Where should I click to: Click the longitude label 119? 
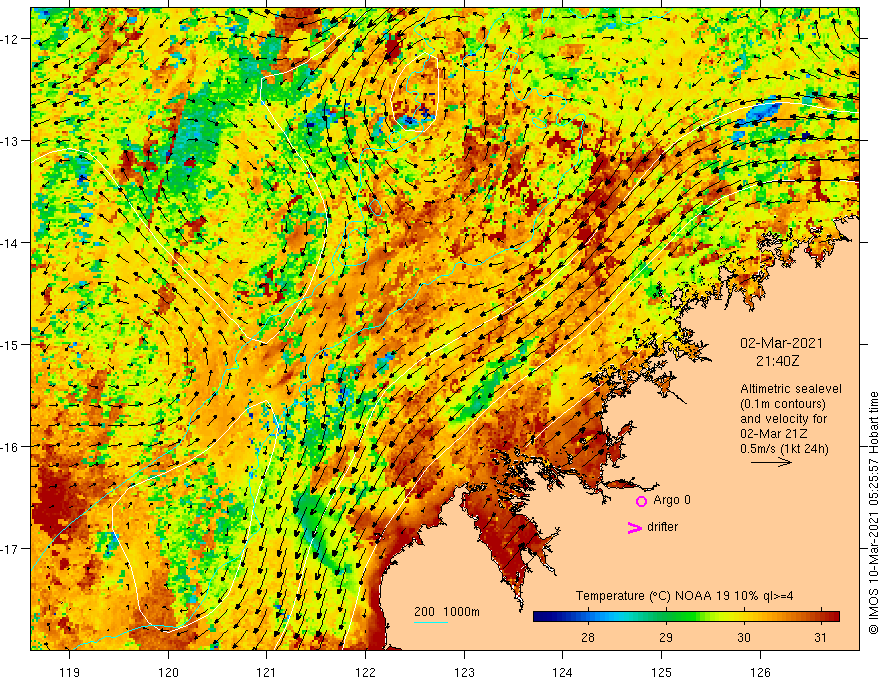(70, 672)
